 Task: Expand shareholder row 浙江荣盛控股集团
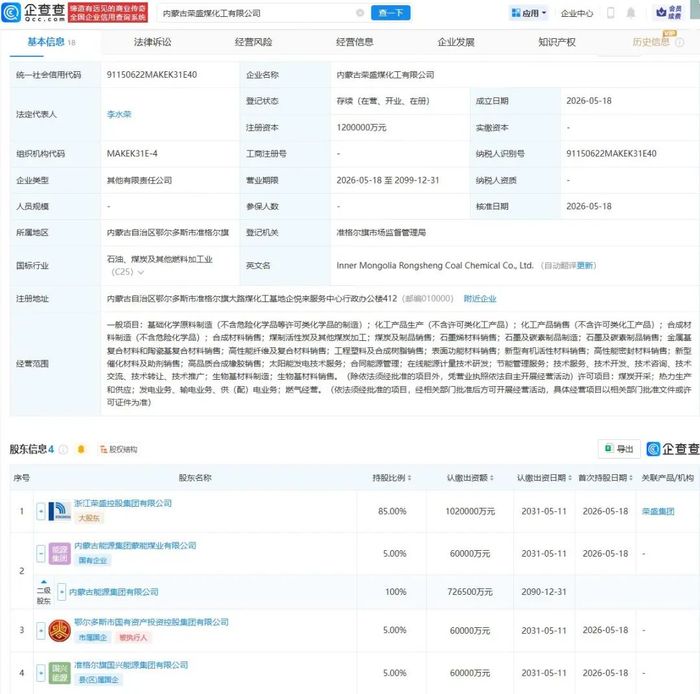41,511
